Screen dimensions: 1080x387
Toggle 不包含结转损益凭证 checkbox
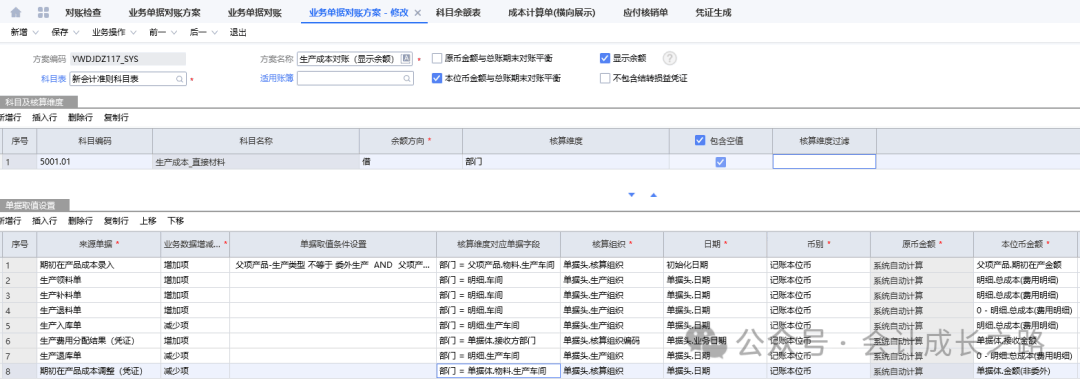[605, 79]
